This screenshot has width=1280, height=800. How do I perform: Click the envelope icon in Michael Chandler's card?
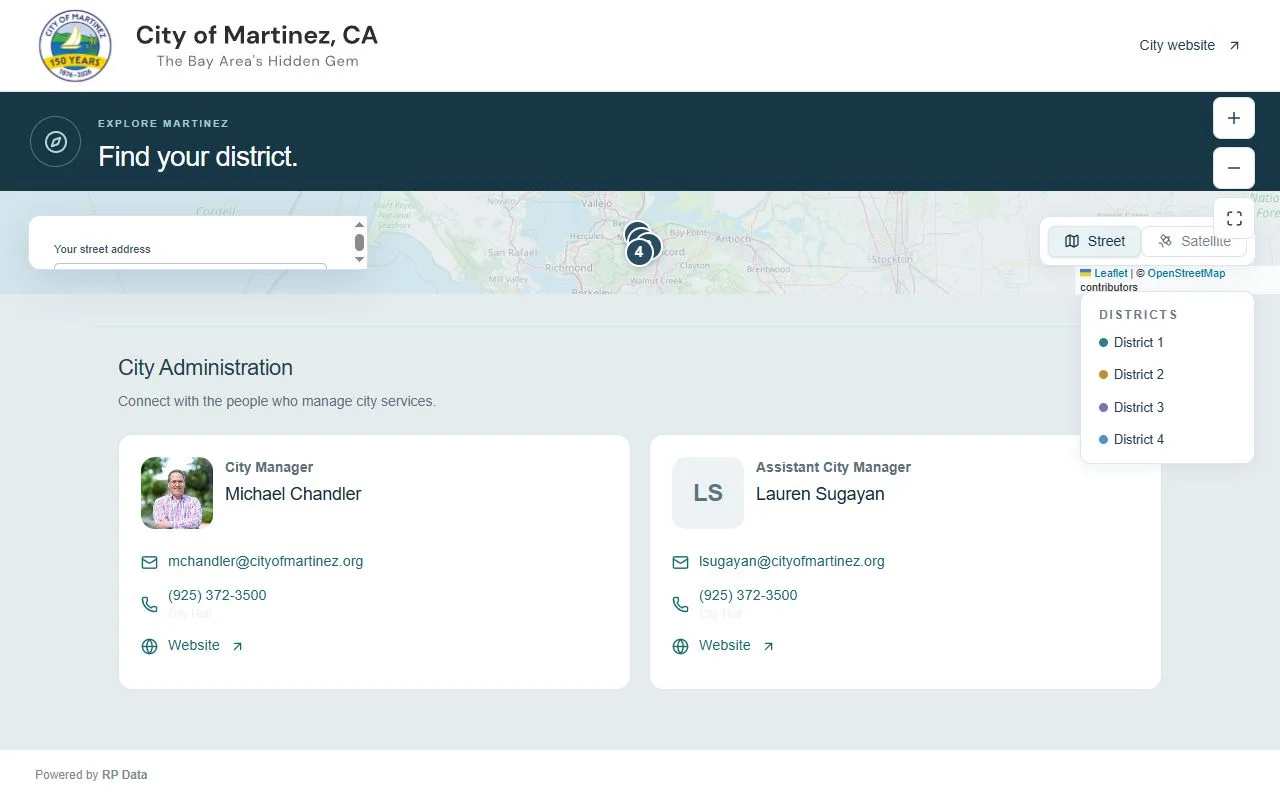[149, 563]
